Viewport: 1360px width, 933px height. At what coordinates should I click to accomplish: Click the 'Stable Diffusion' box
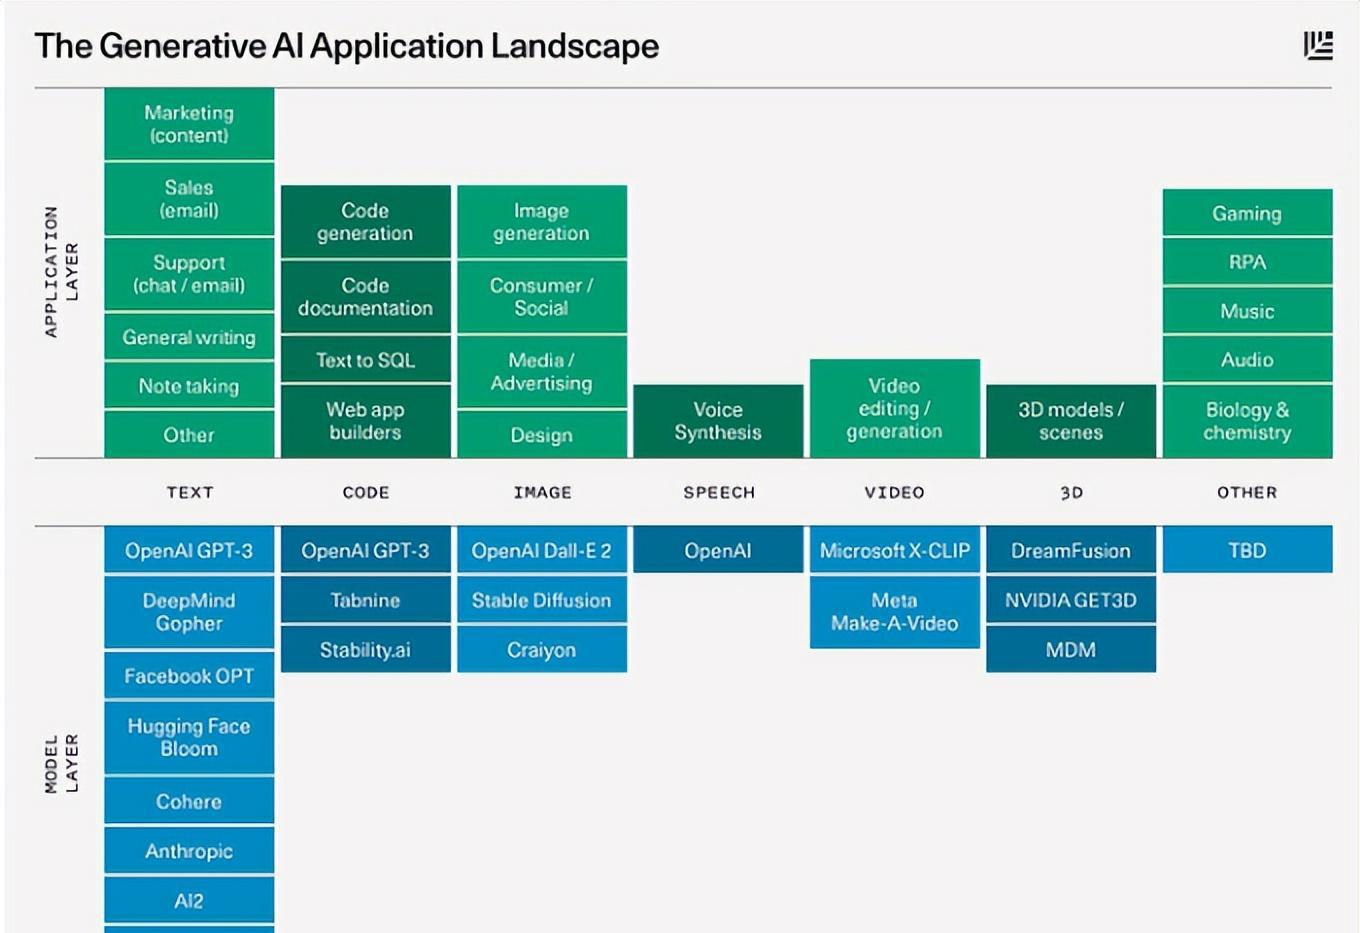coord(542,600)
